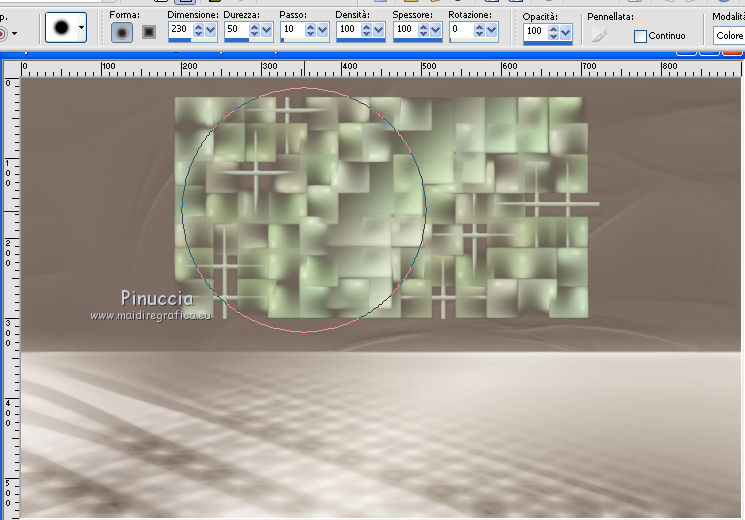Image resolution: width=745 pixels, height=520 pixels.
Task: Step the Durezza value with spinner arrows
Action: 254,30
